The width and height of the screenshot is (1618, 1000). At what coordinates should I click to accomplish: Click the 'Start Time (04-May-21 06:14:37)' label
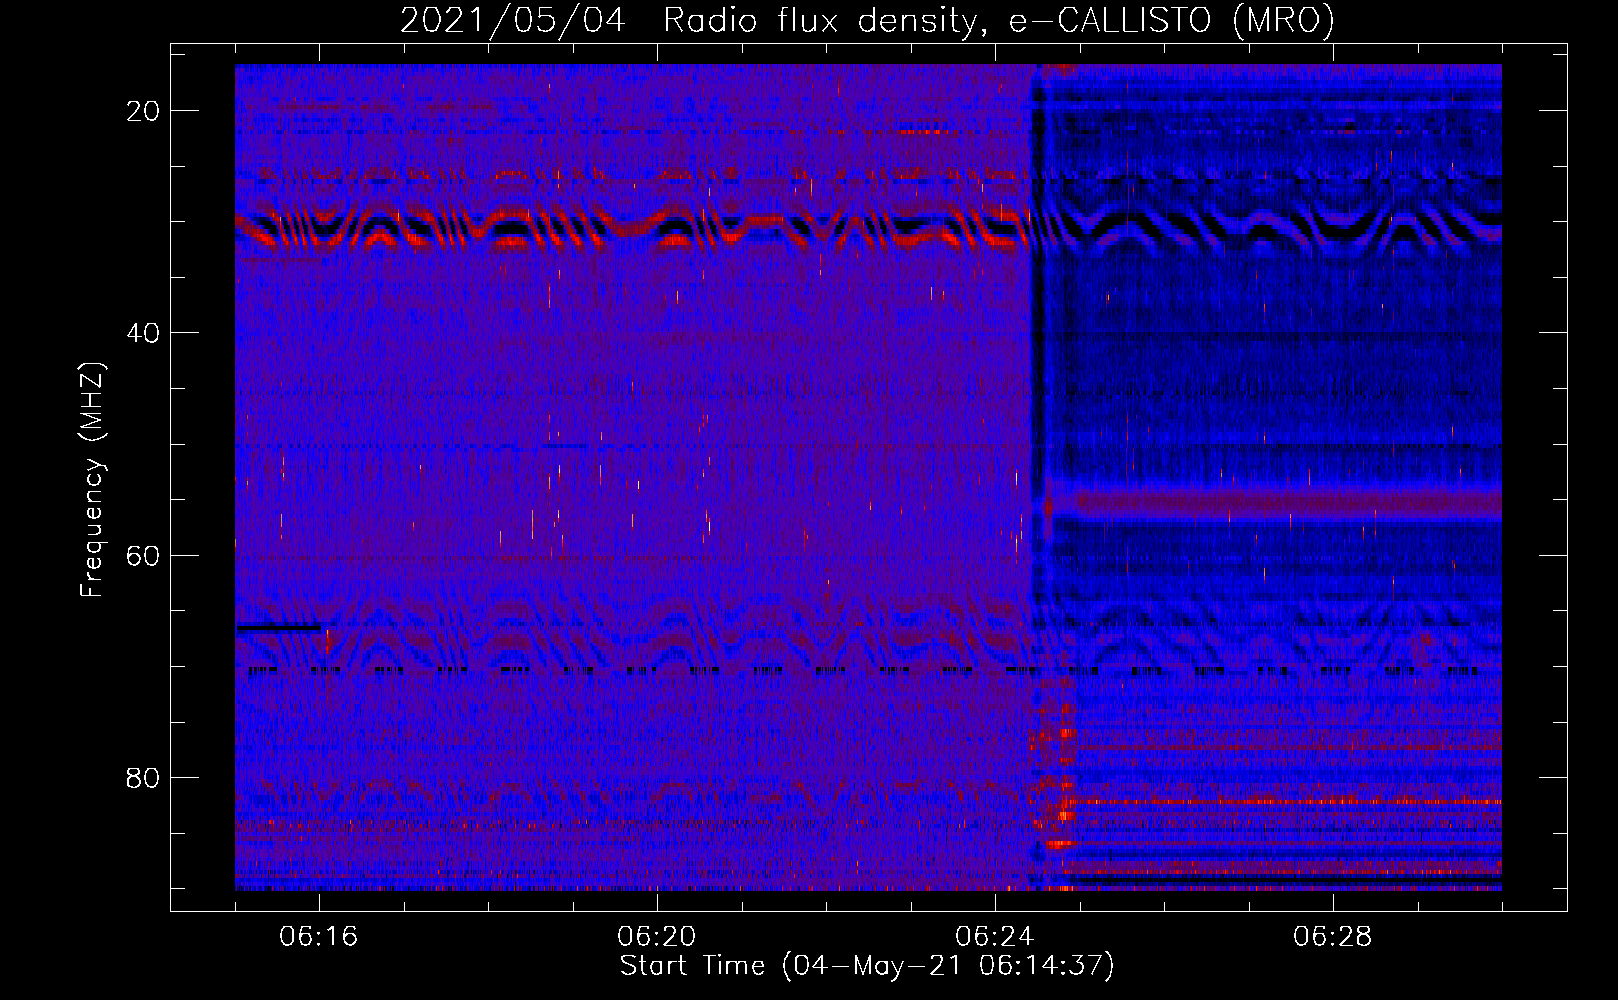(866, 966)
